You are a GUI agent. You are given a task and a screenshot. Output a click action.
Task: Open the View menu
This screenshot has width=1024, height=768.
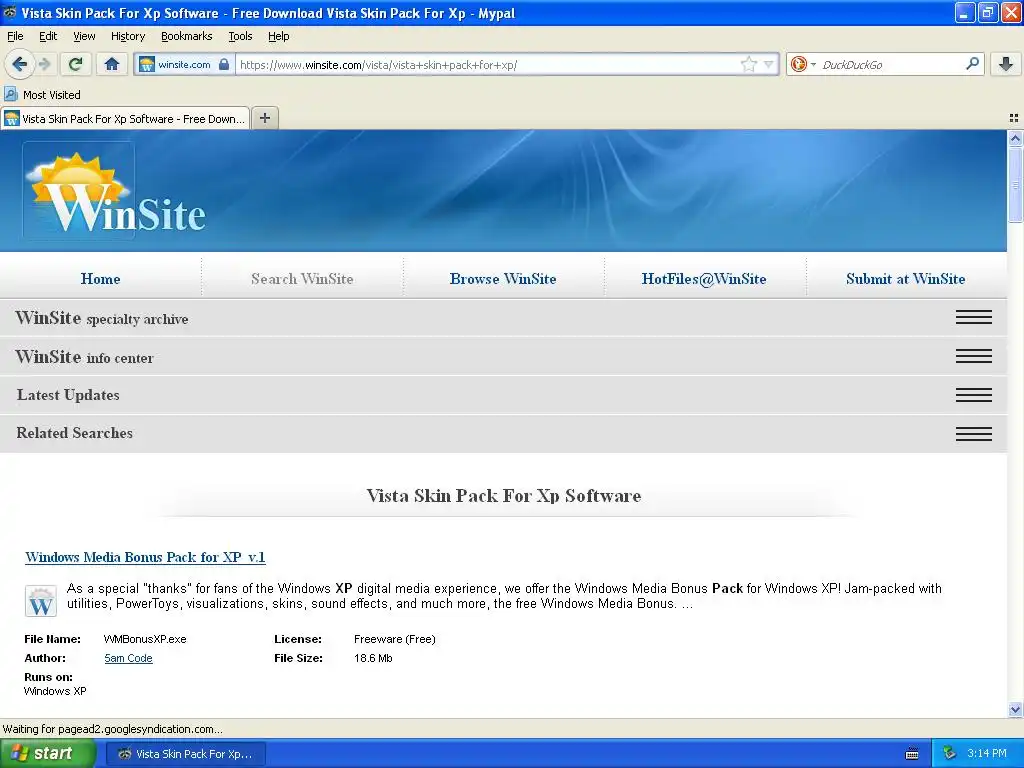click(x=84, y=36)
